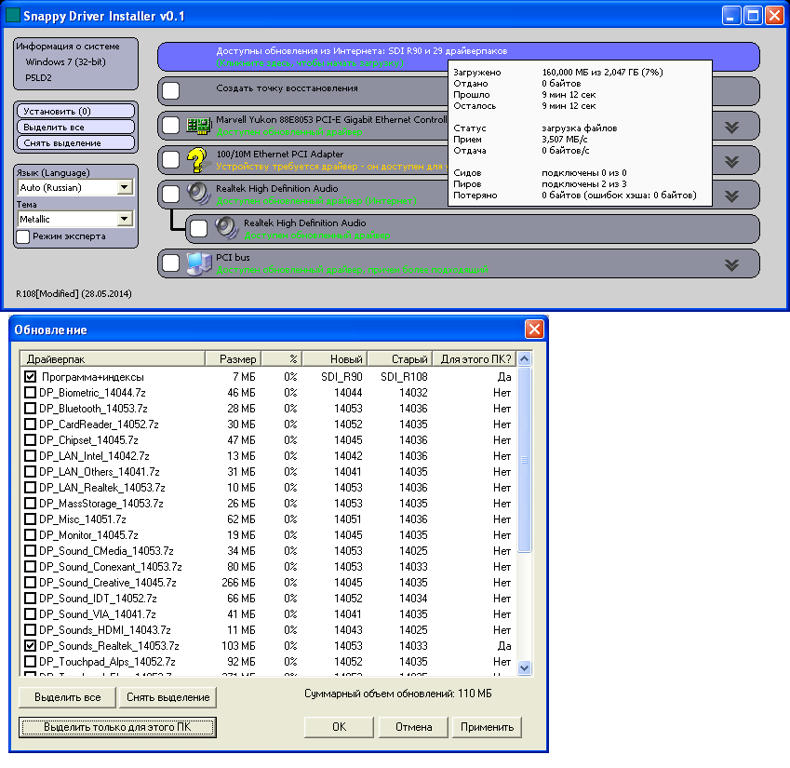Check the Marvell Yukon driver checkbox

[x=171, y=125]
